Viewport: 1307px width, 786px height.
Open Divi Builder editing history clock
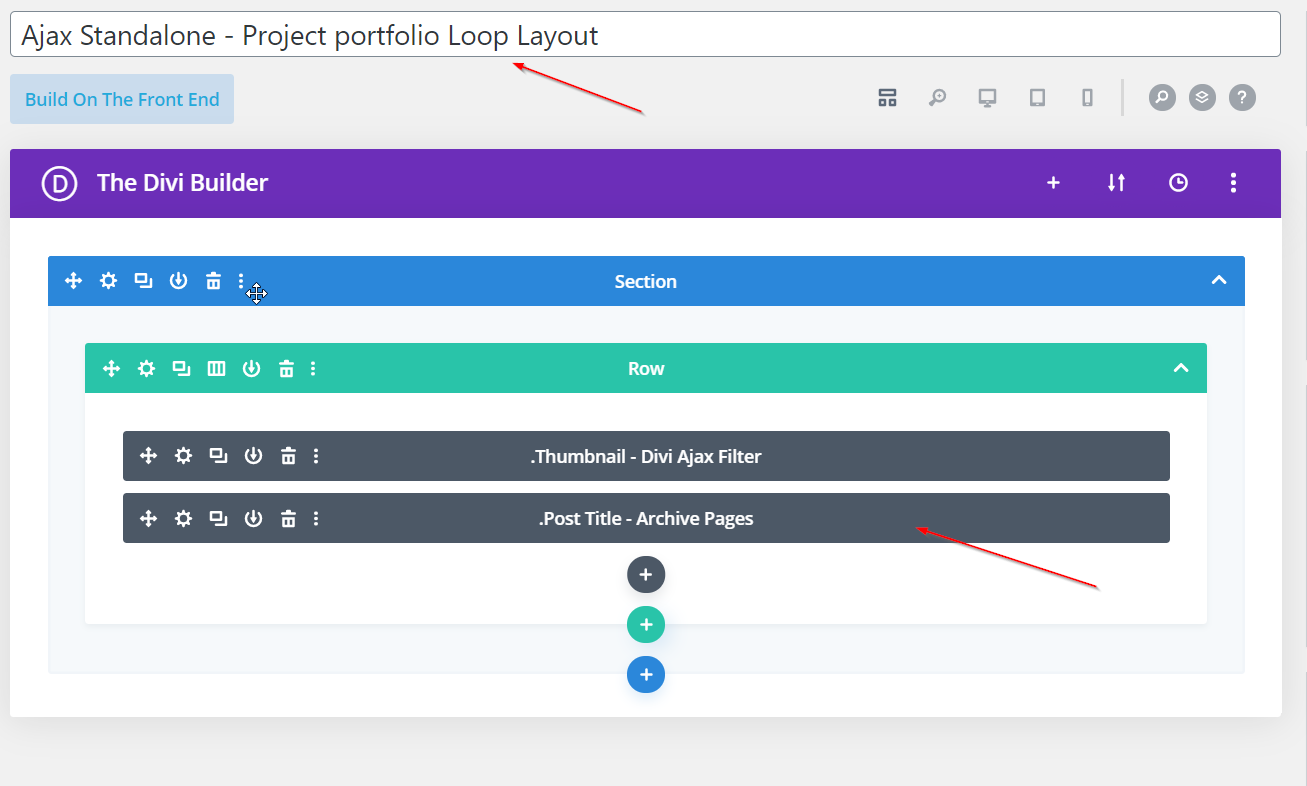pos(1178,183)
